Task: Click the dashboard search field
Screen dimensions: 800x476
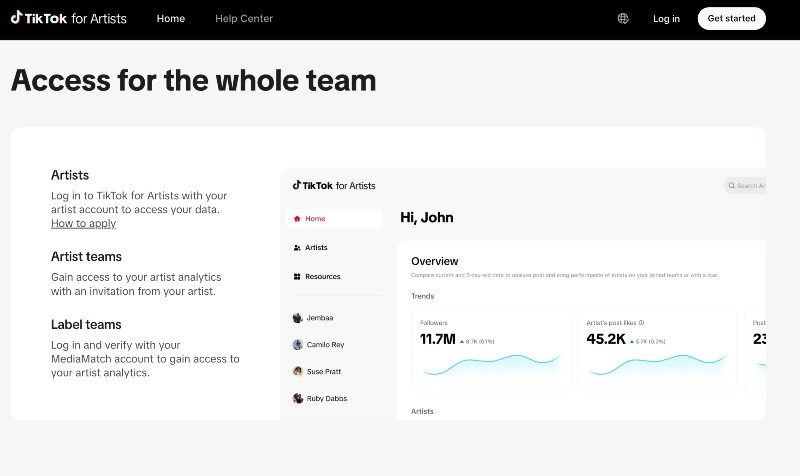Action: coord(745,186)
